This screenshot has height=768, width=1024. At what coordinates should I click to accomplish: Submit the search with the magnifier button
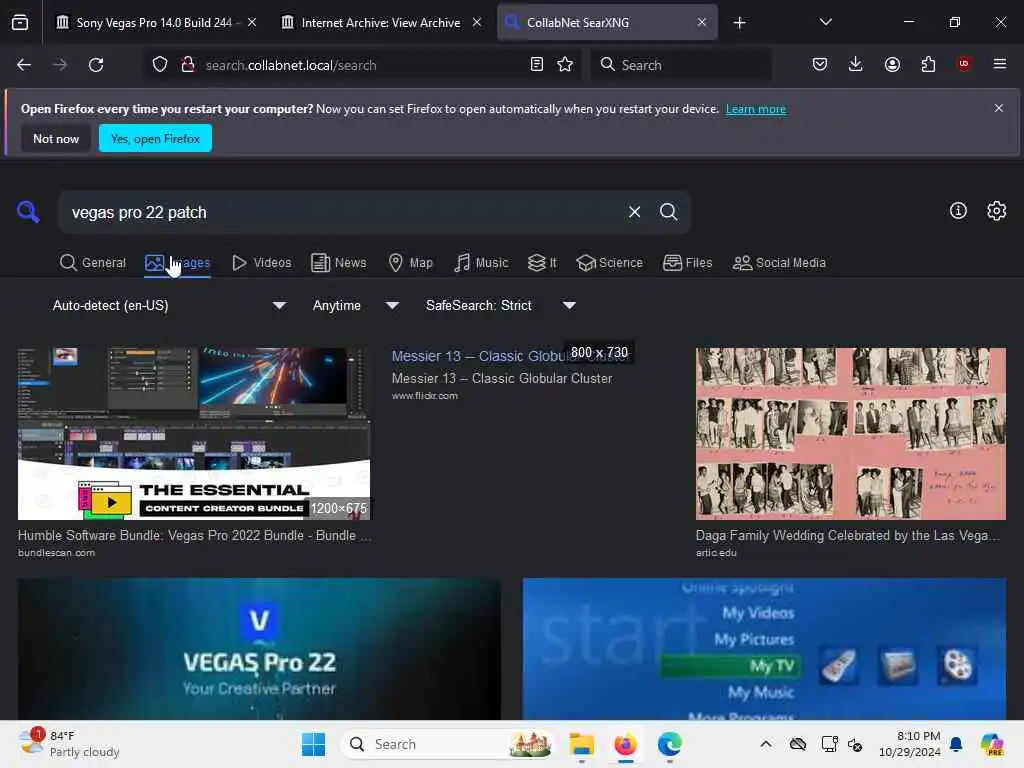669,212
